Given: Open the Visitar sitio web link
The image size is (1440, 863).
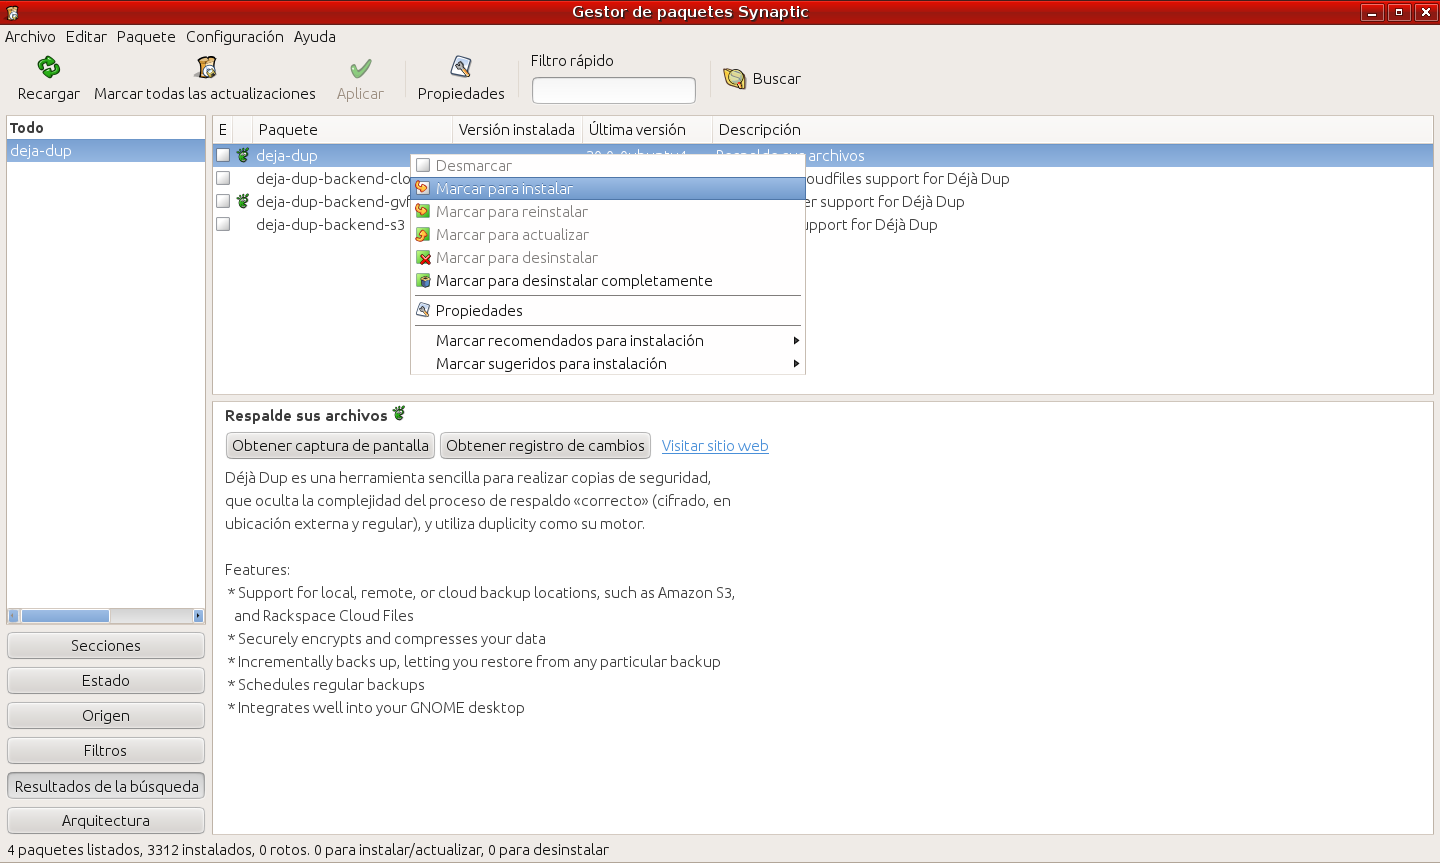Looking at the screenshot, I should coord(715,446).
